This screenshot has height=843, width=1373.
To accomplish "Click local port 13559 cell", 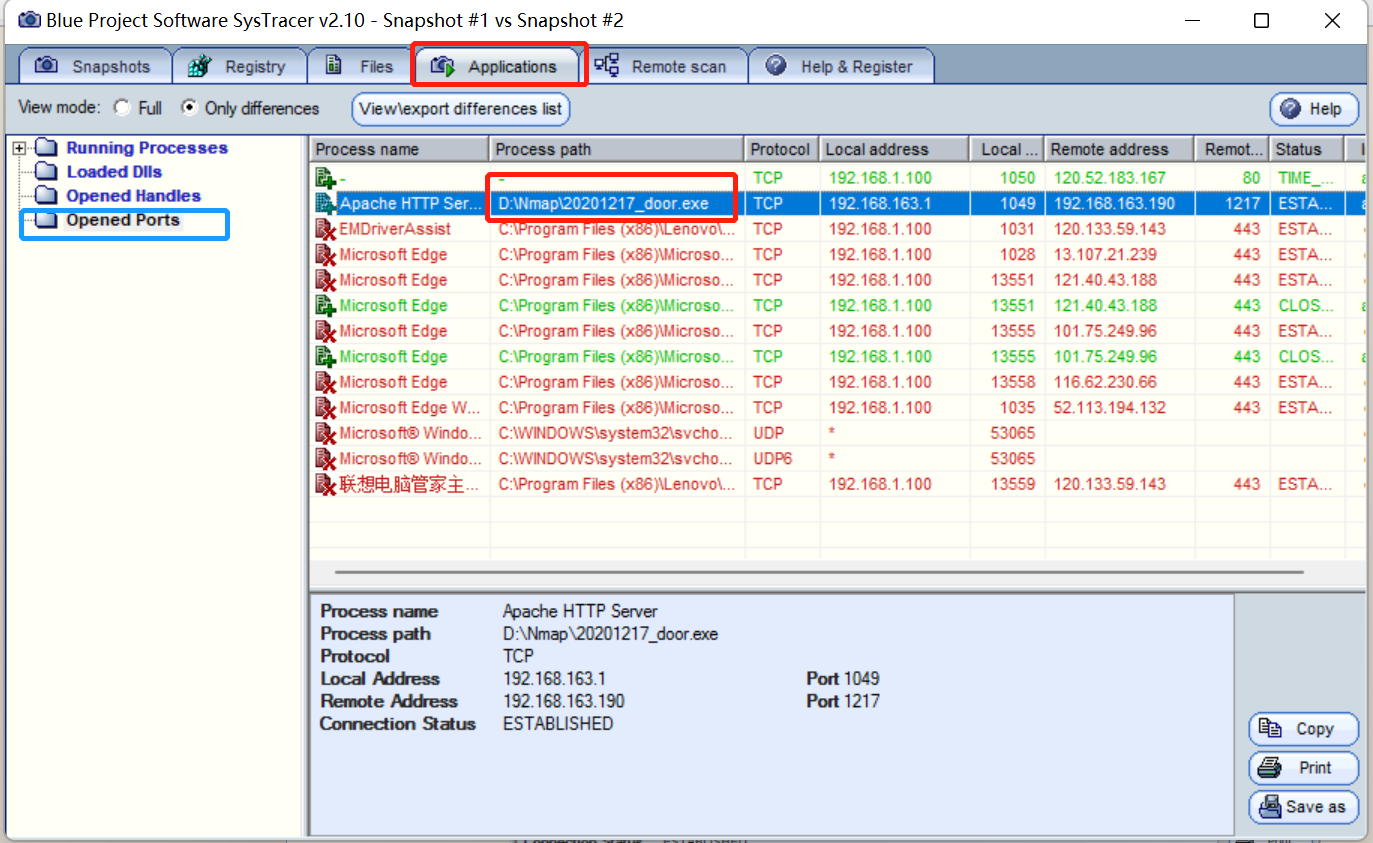I will pyautogui.click(x=1013, y=484).
